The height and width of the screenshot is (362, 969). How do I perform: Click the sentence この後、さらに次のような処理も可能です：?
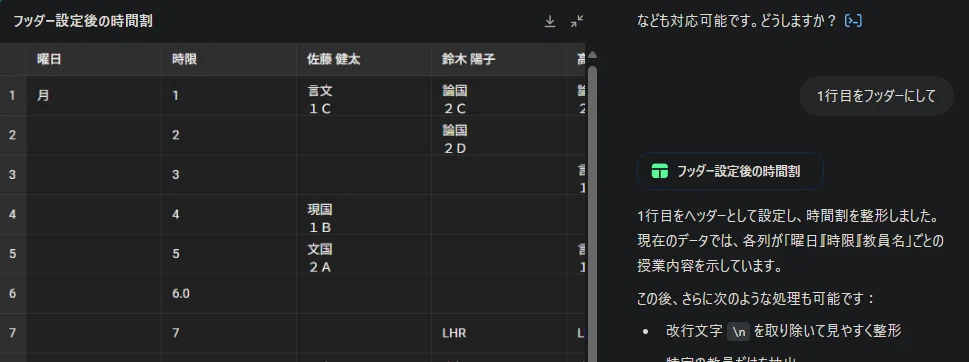coord(756,299)
